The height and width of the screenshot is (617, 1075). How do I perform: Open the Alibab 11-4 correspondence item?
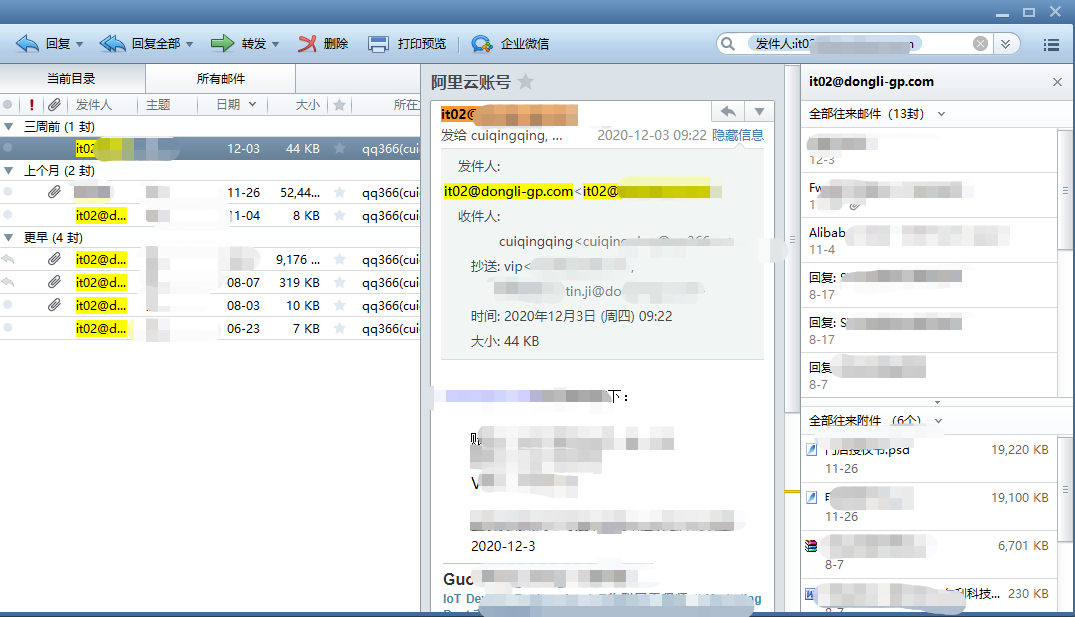[930, 241]
